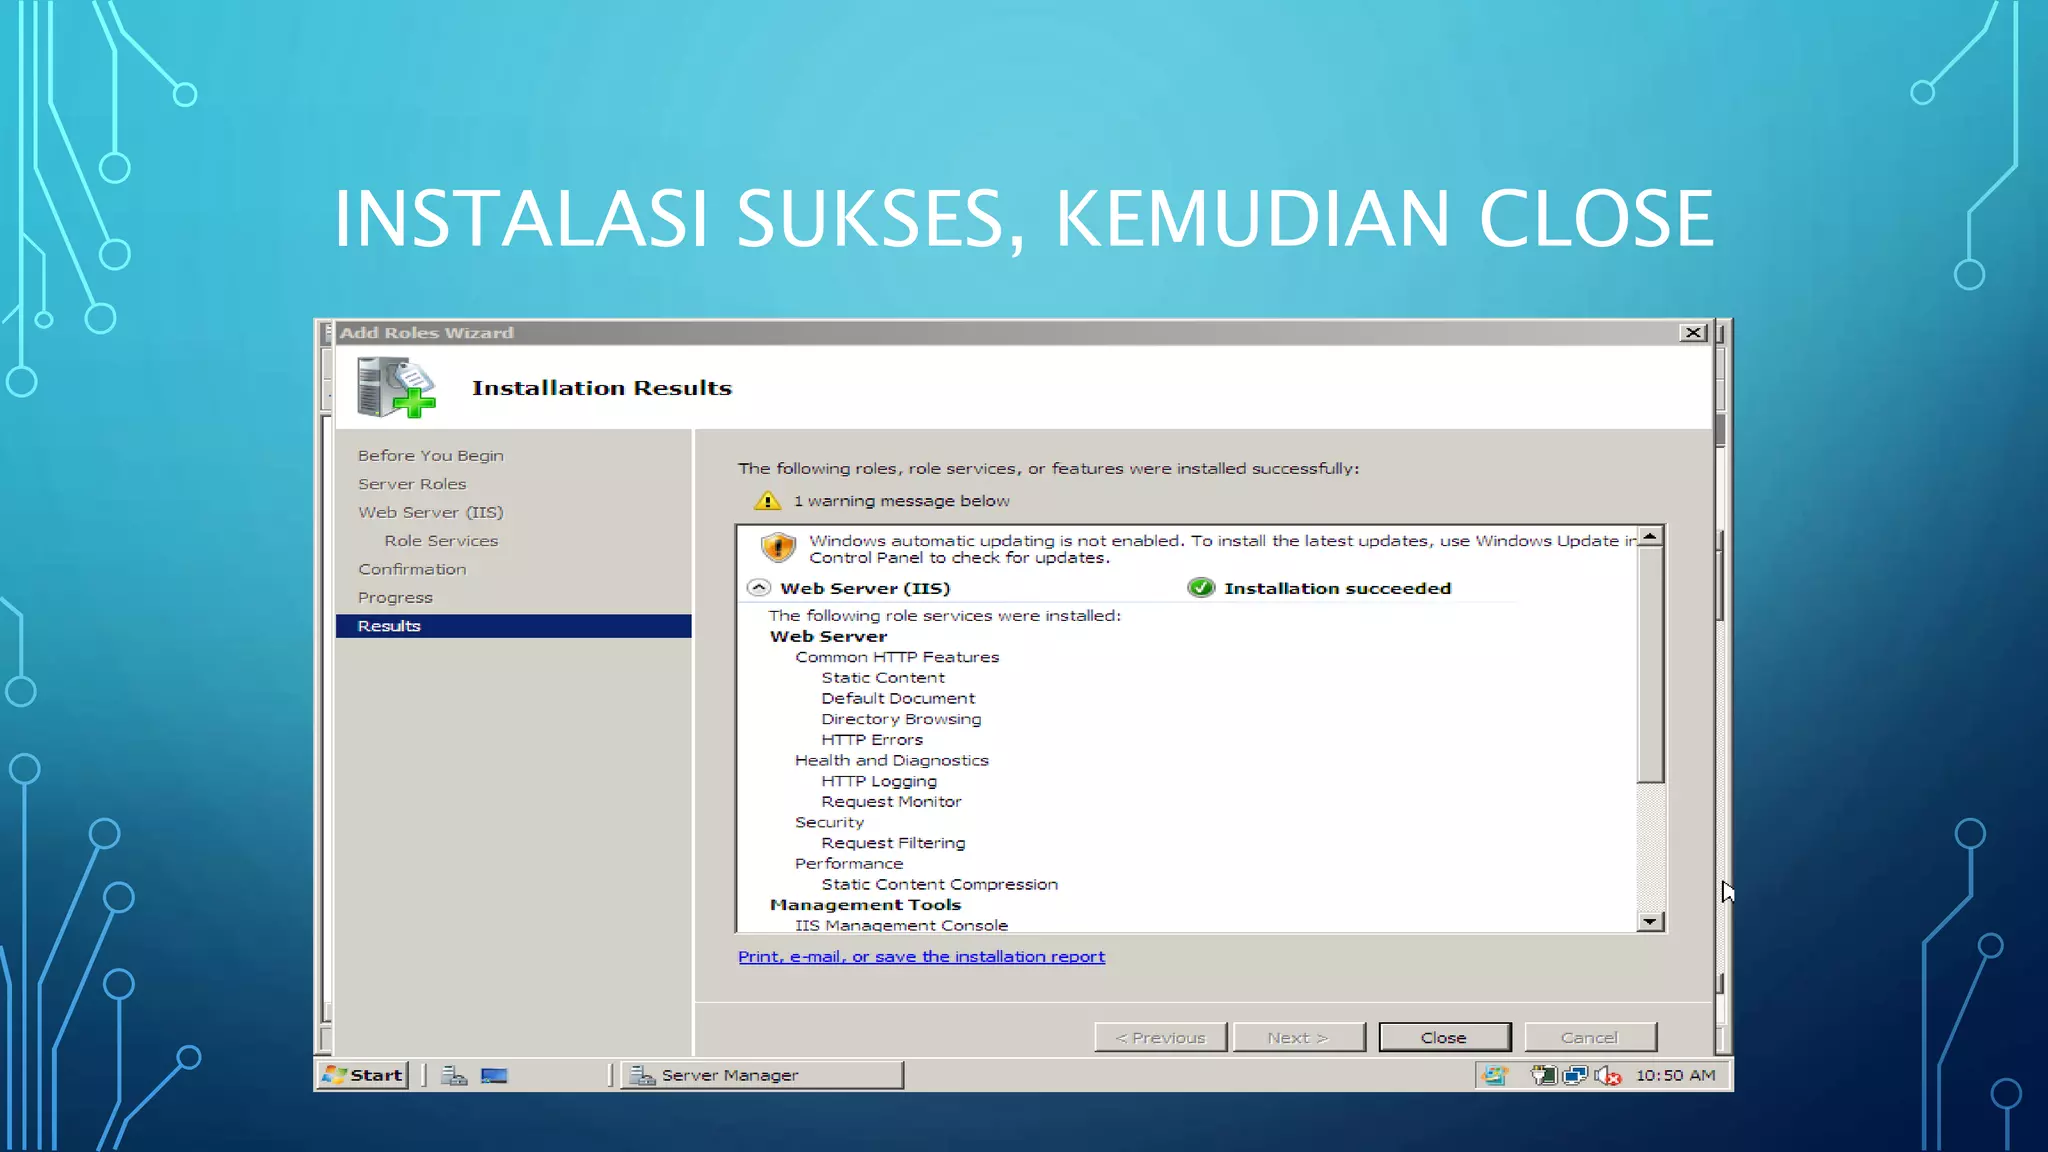Select Progress wizard step

click(395, 597)
